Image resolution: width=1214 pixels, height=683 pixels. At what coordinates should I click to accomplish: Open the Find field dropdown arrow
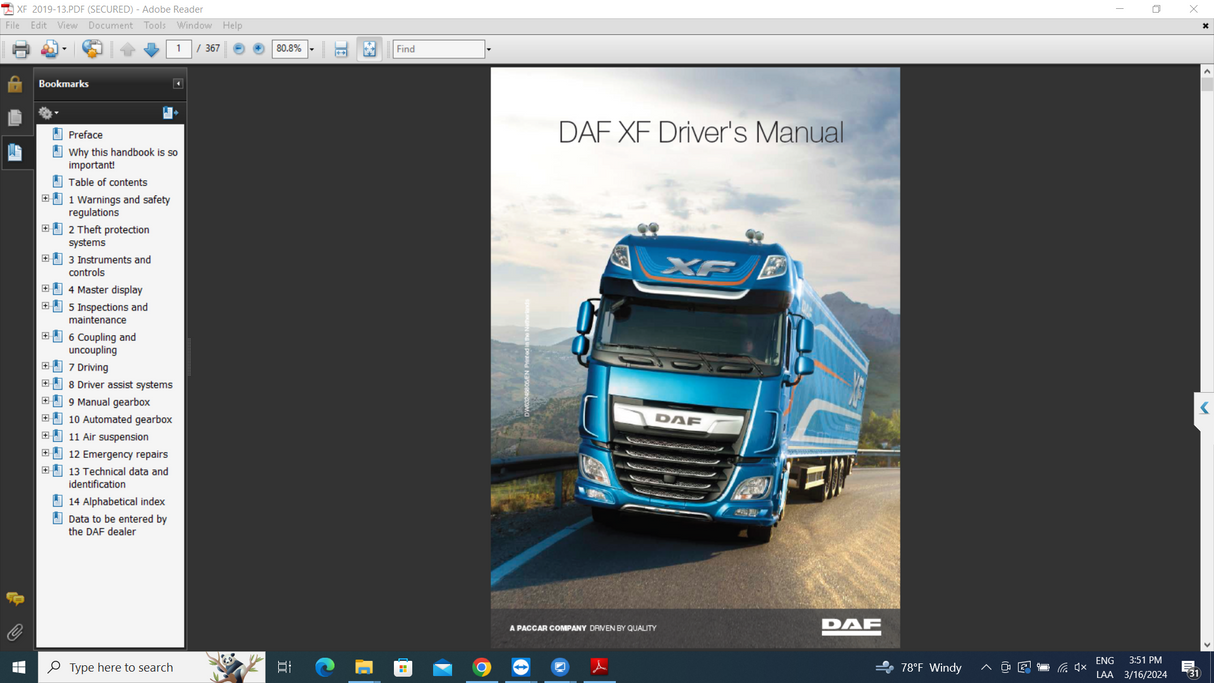coord(488,48)
